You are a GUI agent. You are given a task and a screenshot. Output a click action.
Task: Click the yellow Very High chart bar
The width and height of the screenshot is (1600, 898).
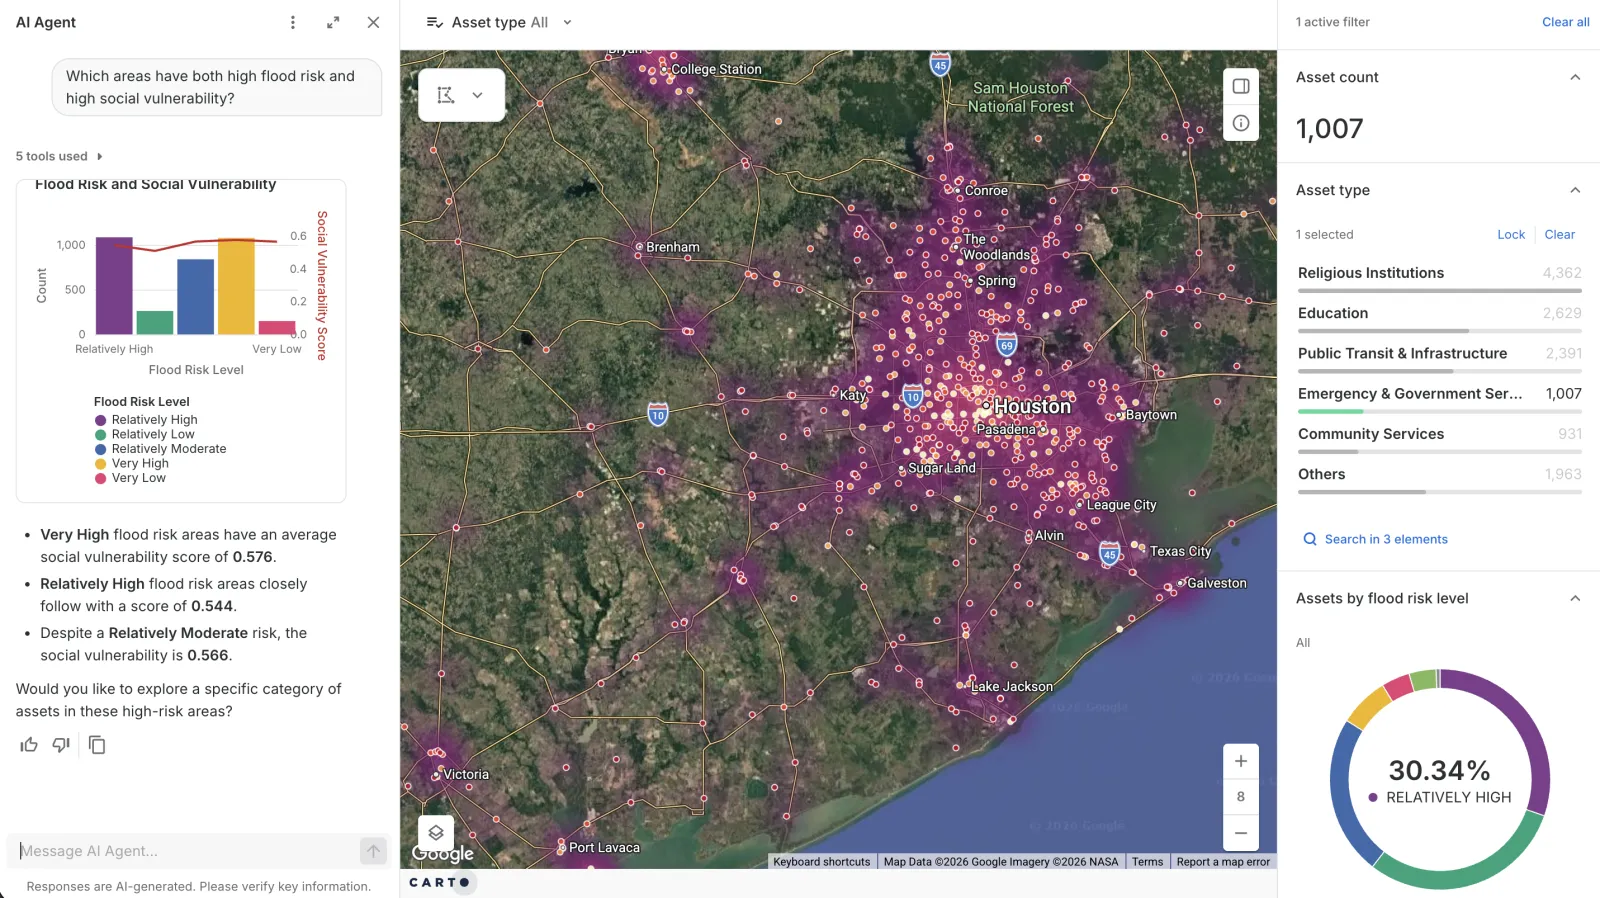point(236,286)
